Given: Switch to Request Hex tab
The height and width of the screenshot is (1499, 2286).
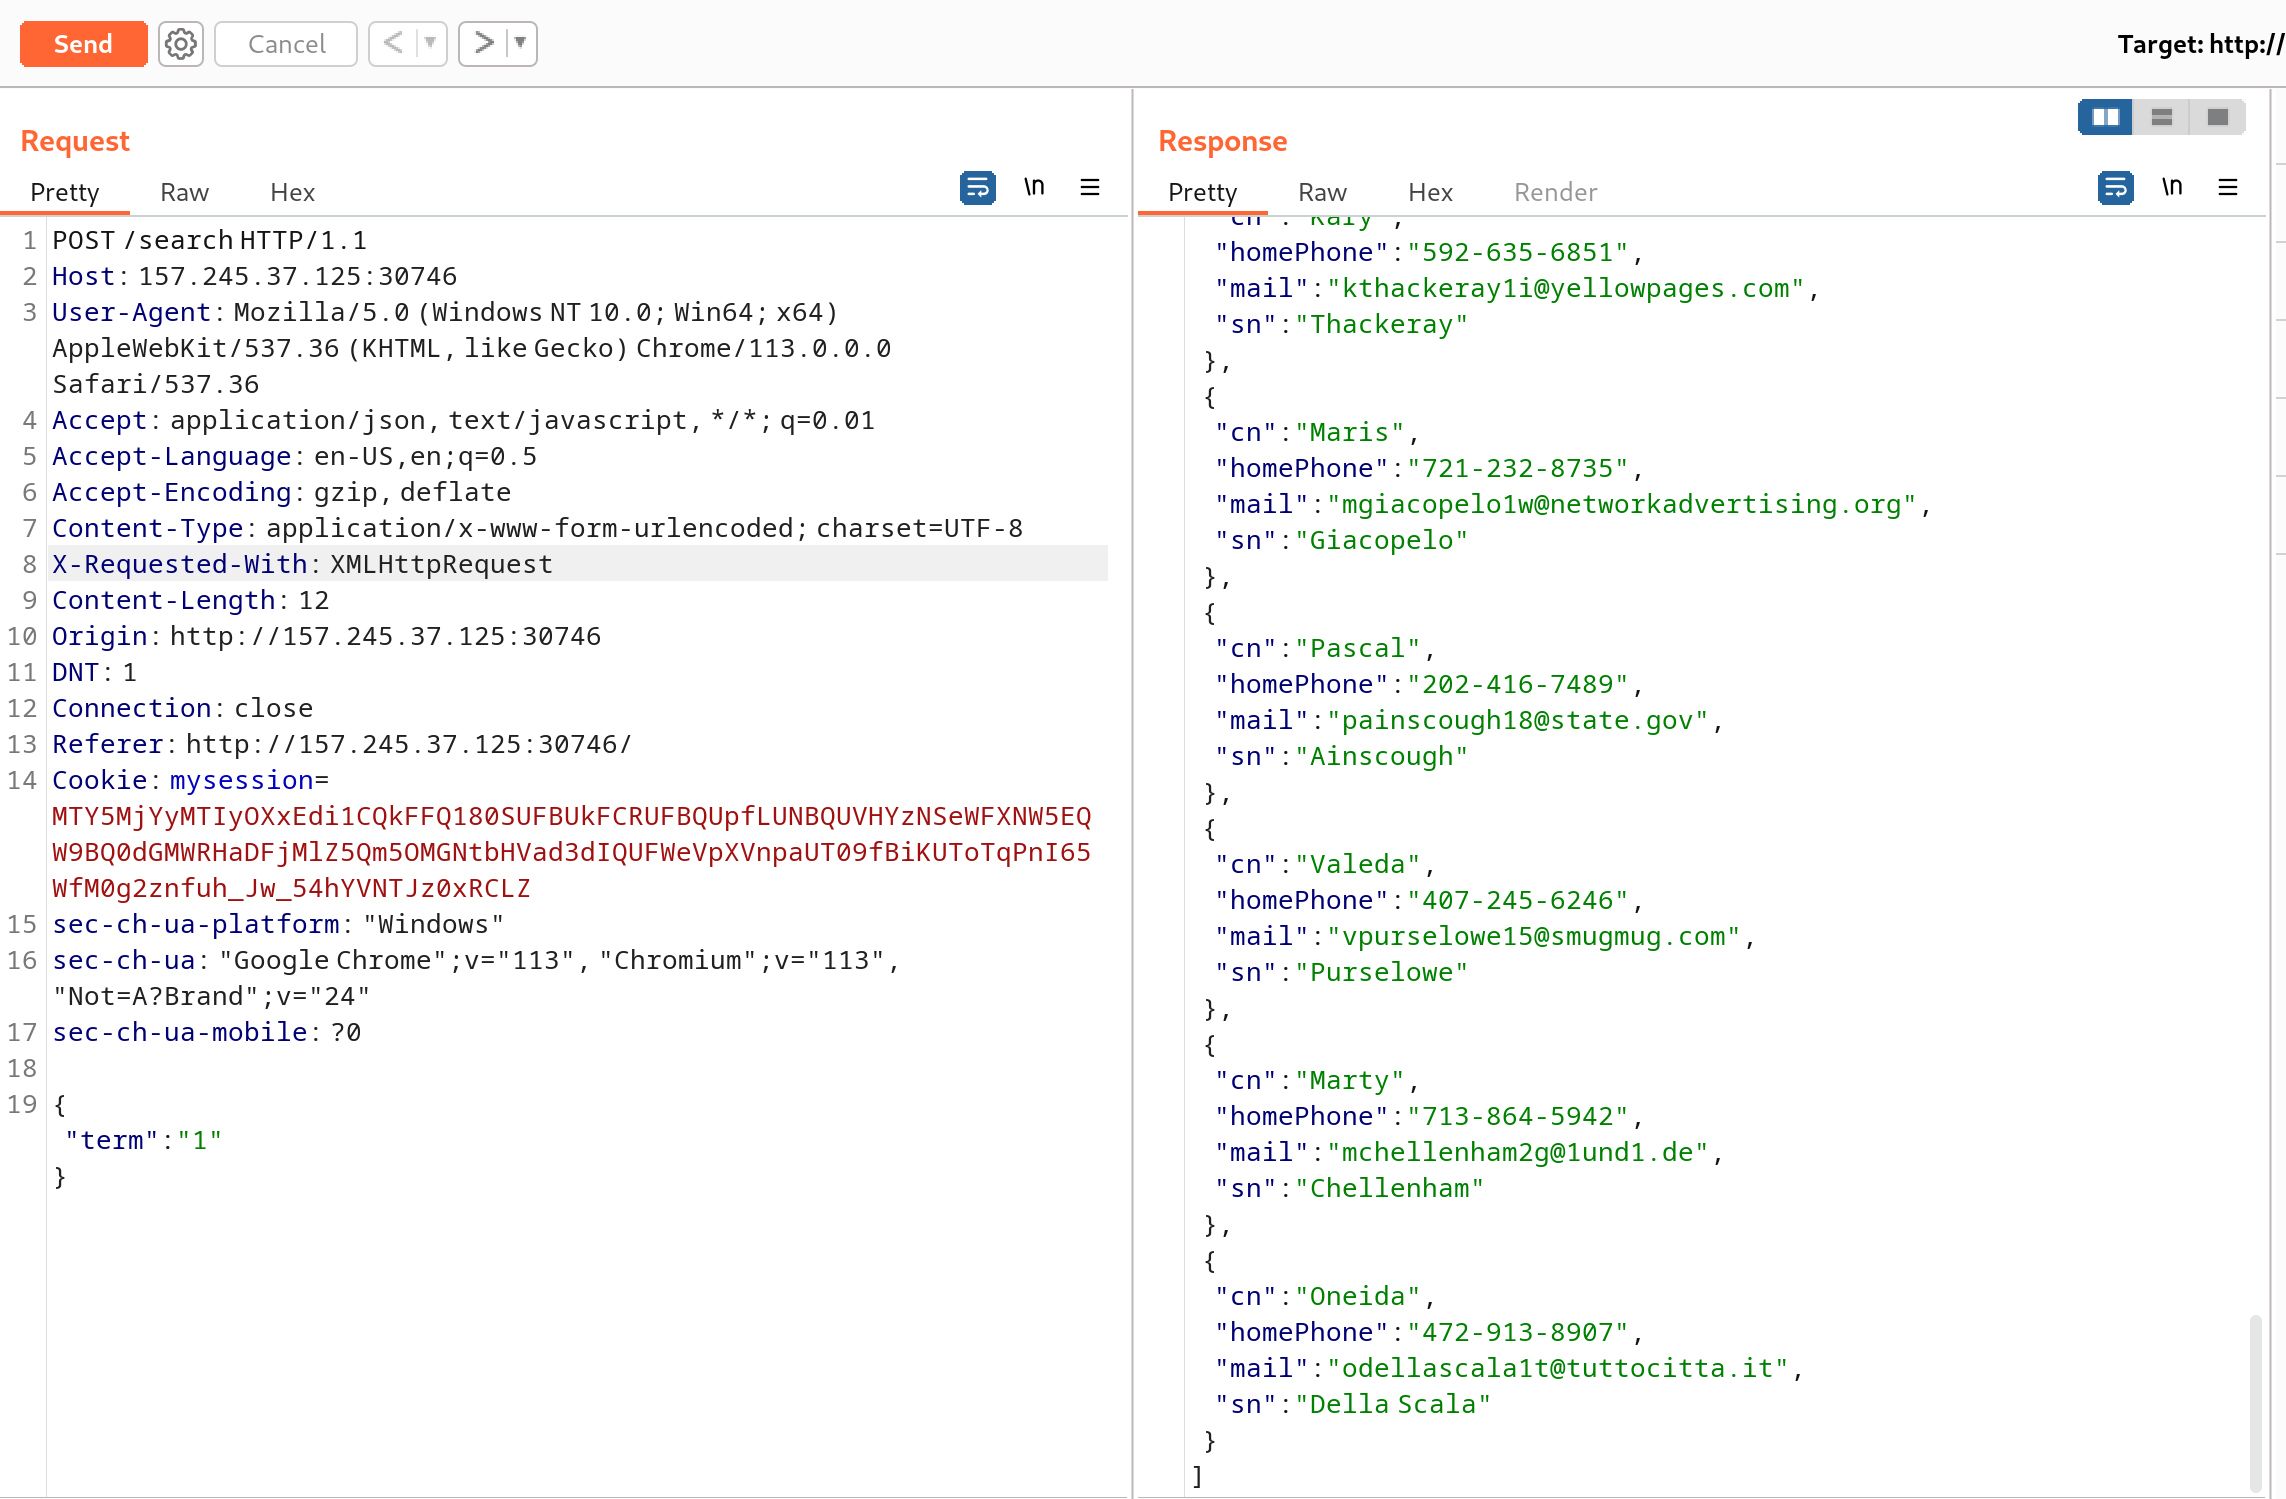Looking at the screenshot, I should click(292, 192).
